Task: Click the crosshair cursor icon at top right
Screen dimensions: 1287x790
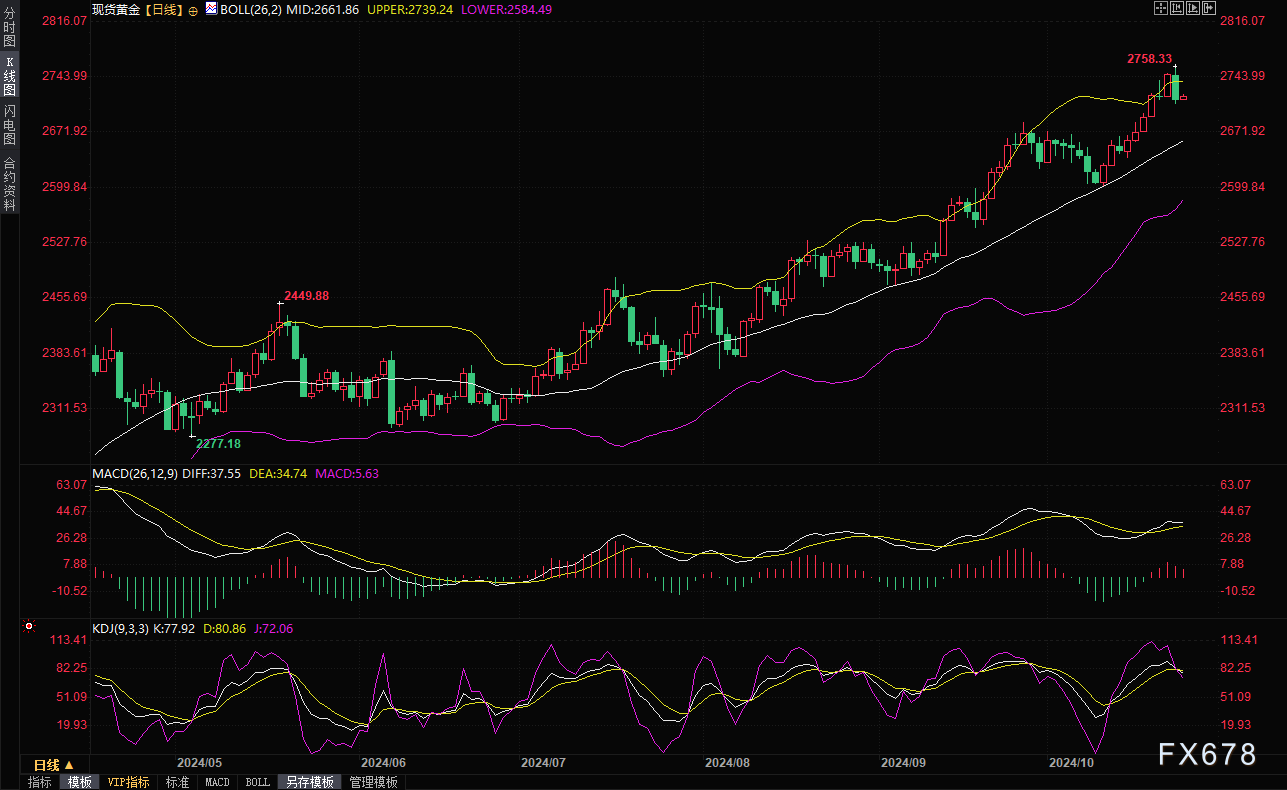Action: (1161, 8)
